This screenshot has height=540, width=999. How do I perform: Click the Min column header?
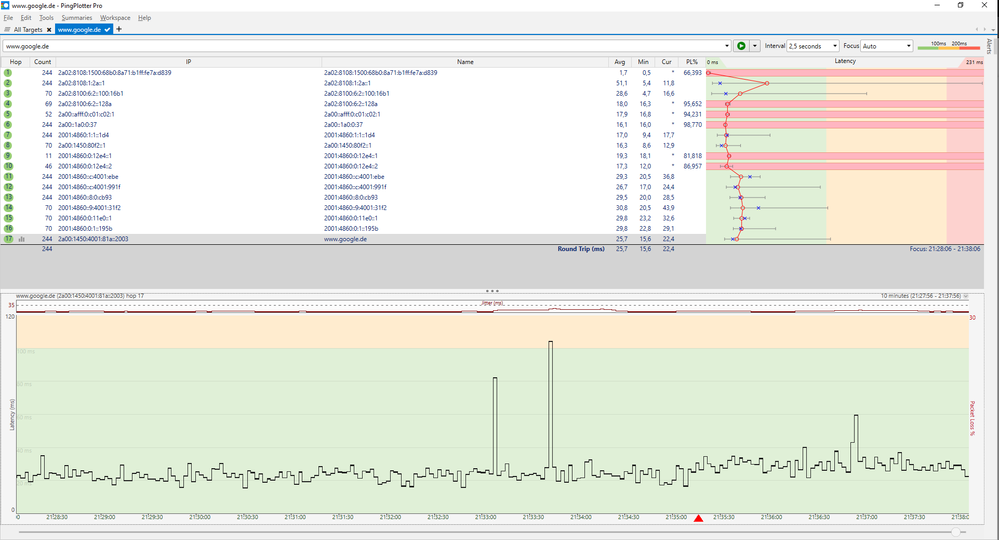click(643, 62)
